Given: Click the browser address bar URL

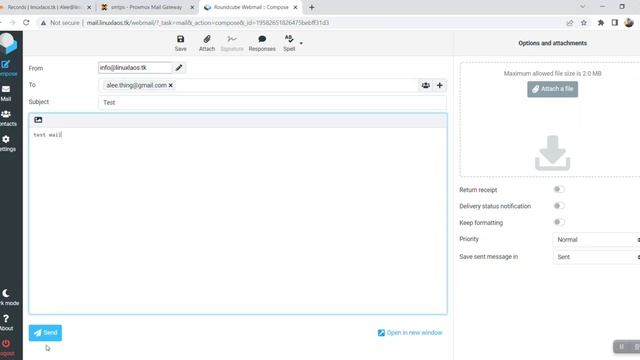Looking at the screenshot, I should click(x=207, y=23).
